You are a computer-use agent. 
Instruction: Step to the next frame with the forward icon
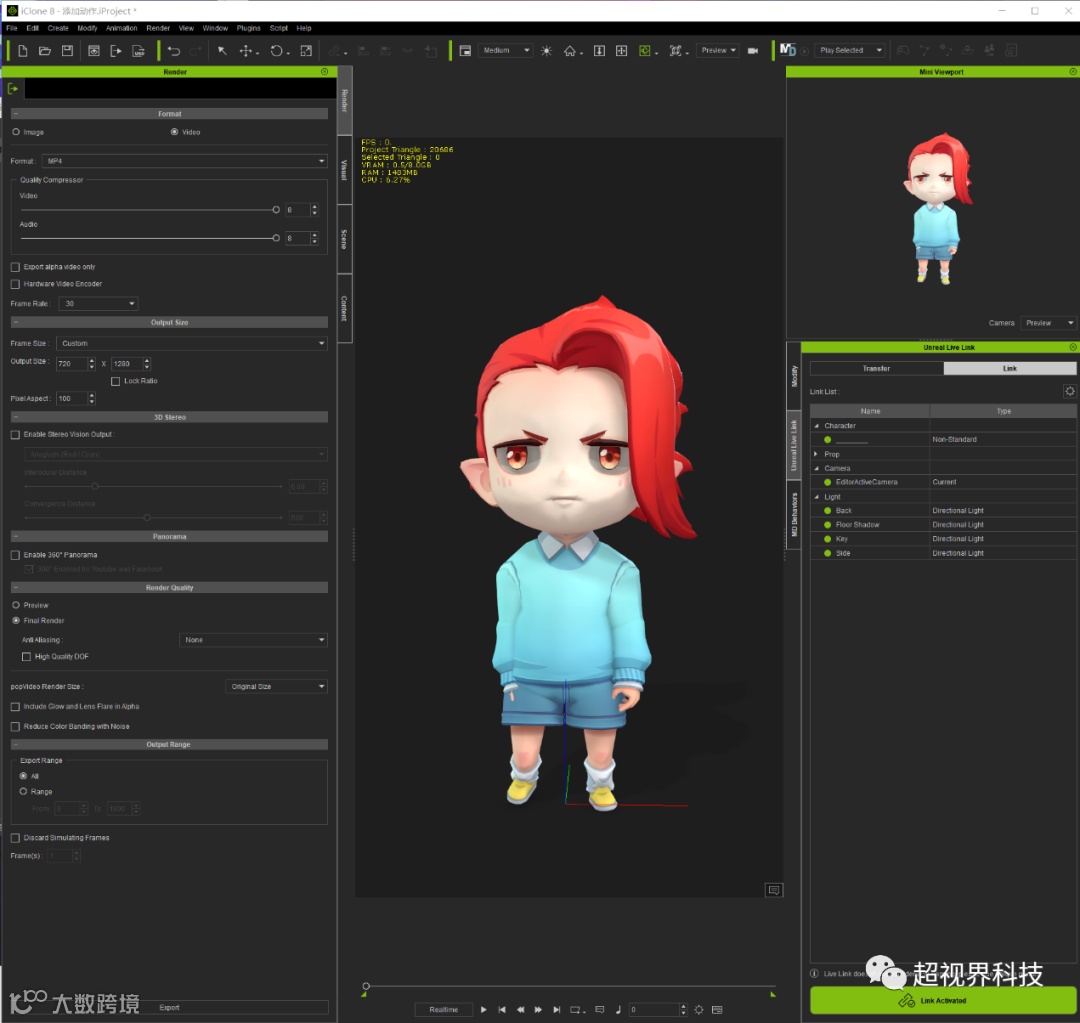[538, 1010]
